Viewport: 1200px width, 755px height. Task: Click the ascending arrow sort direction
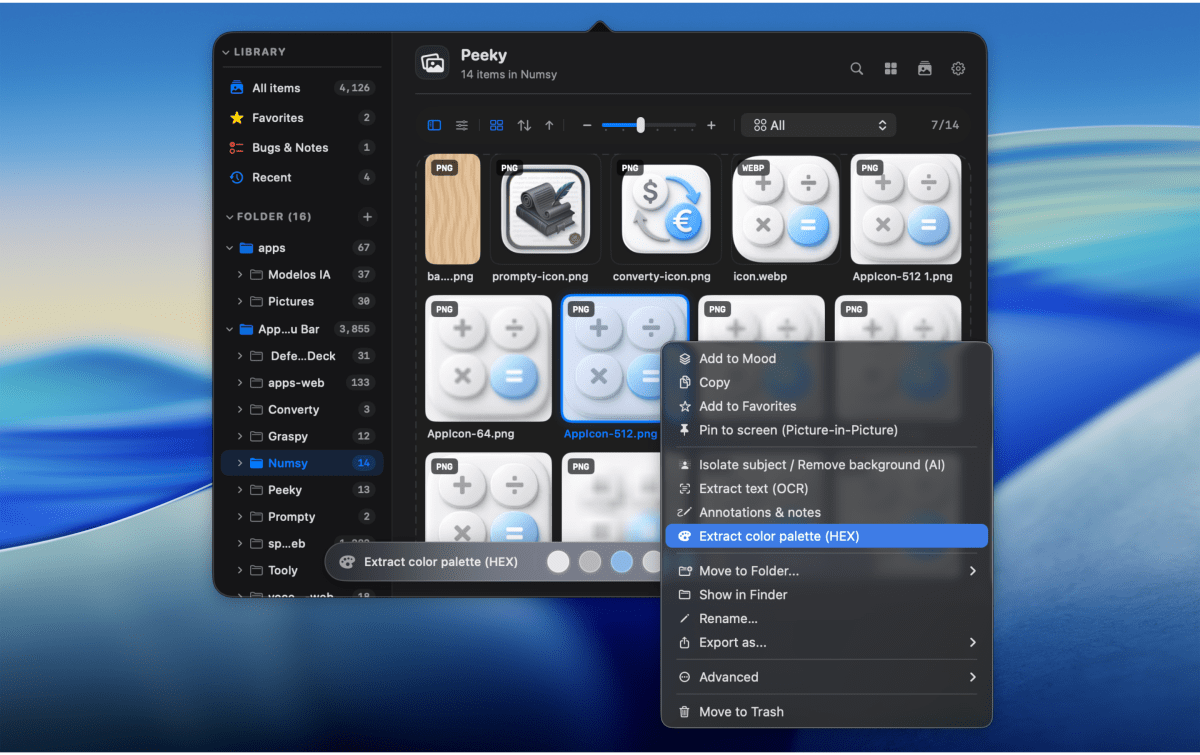(x=549, y=125)
